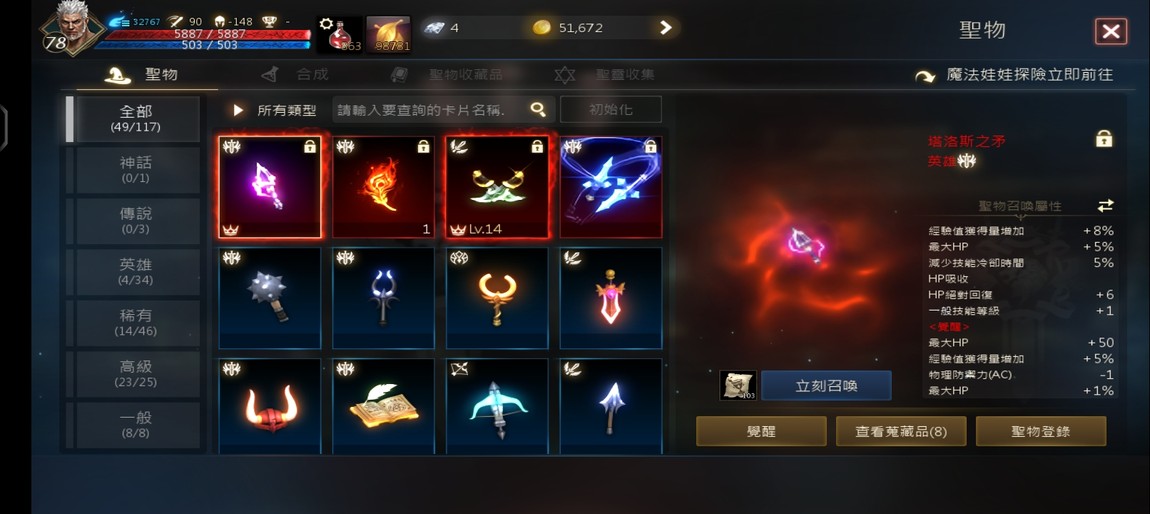Open the 聖物收藏品 tab
Viewport: 1150px width, 514px height.
tap(447, 74)
